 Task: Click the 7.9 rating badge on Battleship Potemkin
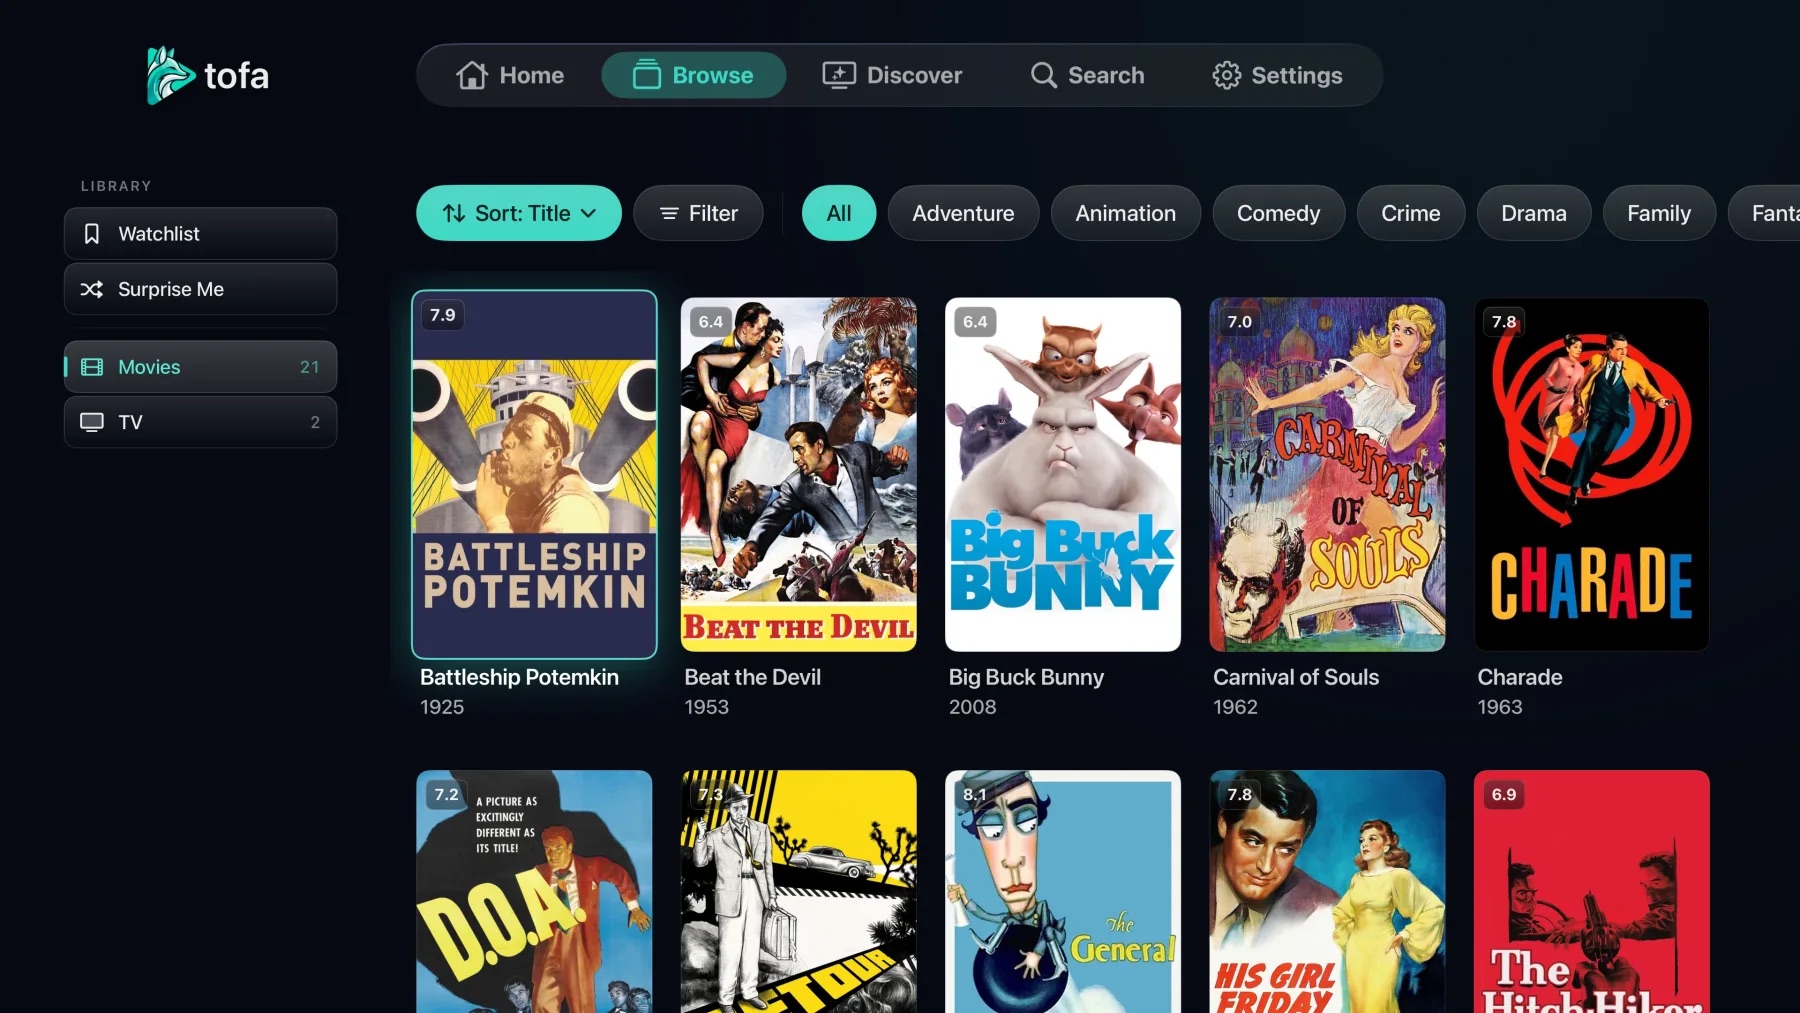[442, 315]
